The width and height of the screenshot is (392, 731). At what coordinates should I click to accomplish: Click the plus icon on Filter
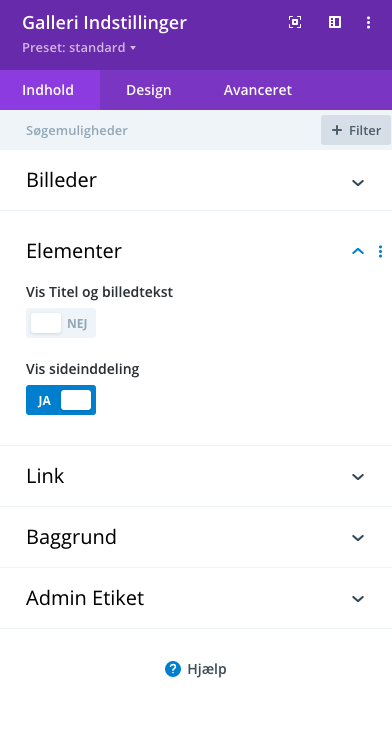coord(337,131)
